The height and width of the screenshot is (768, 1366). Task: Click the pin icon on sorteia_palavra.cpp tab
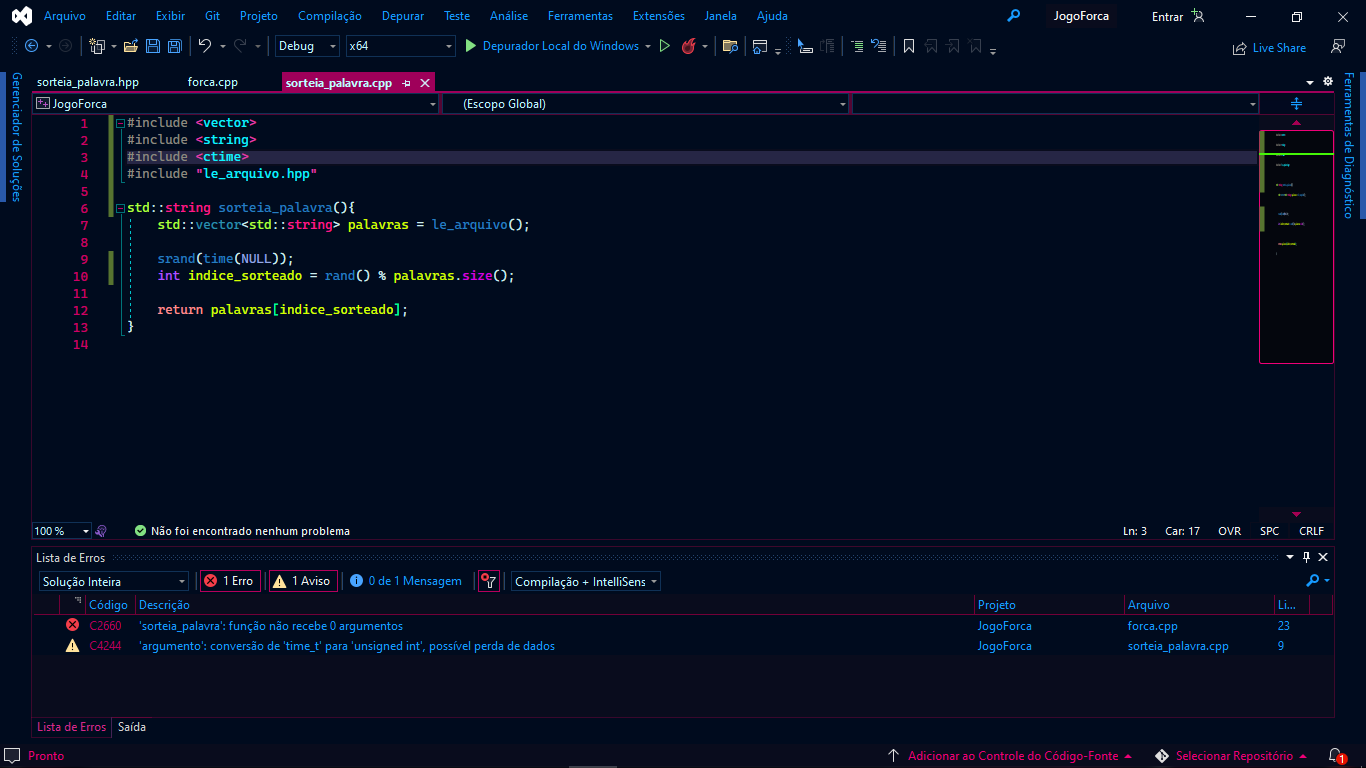coord(406,84)
